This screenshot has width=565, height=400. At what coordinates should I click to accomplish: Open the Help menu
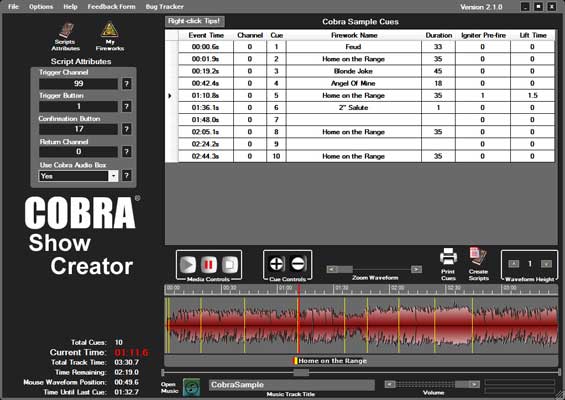70,6
